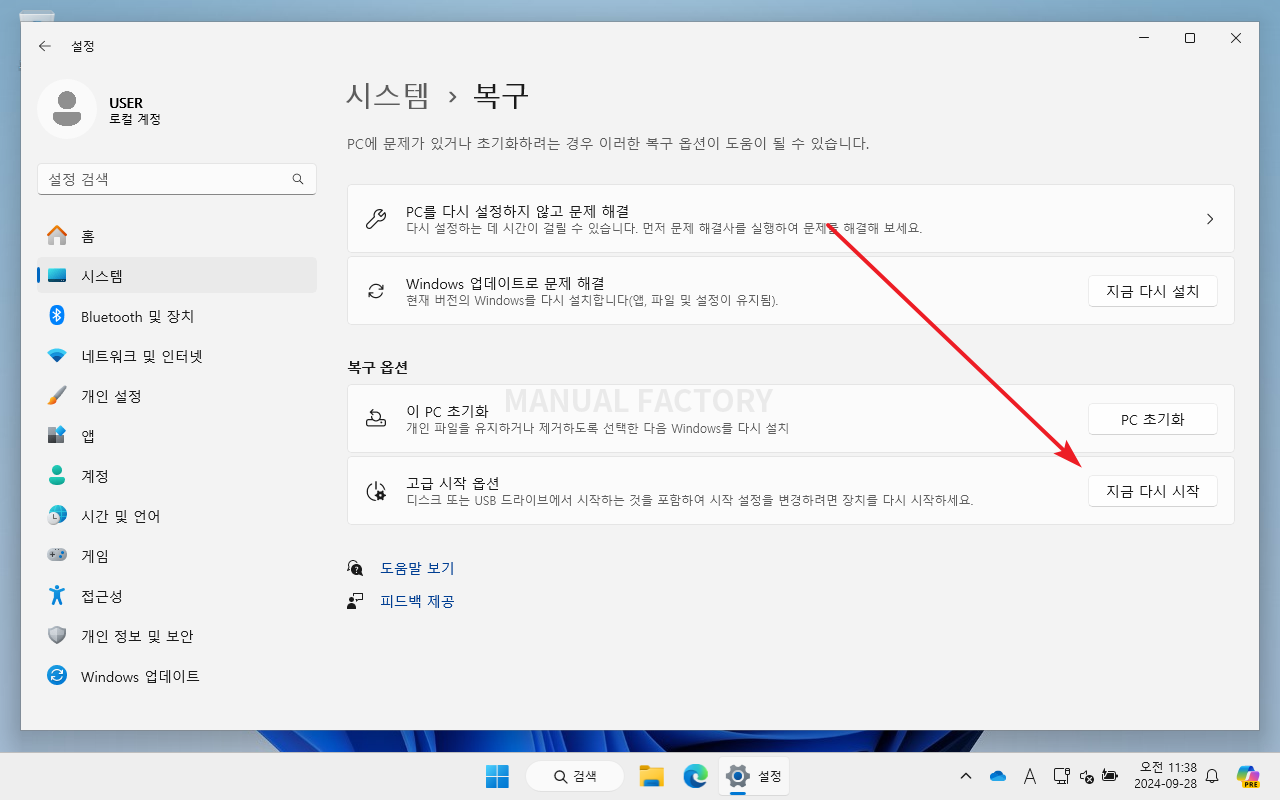The width and height of the screenshot is (1280, 800).
Task: Click the taskbar 검색 box
Action: click(x=574, y=776)
